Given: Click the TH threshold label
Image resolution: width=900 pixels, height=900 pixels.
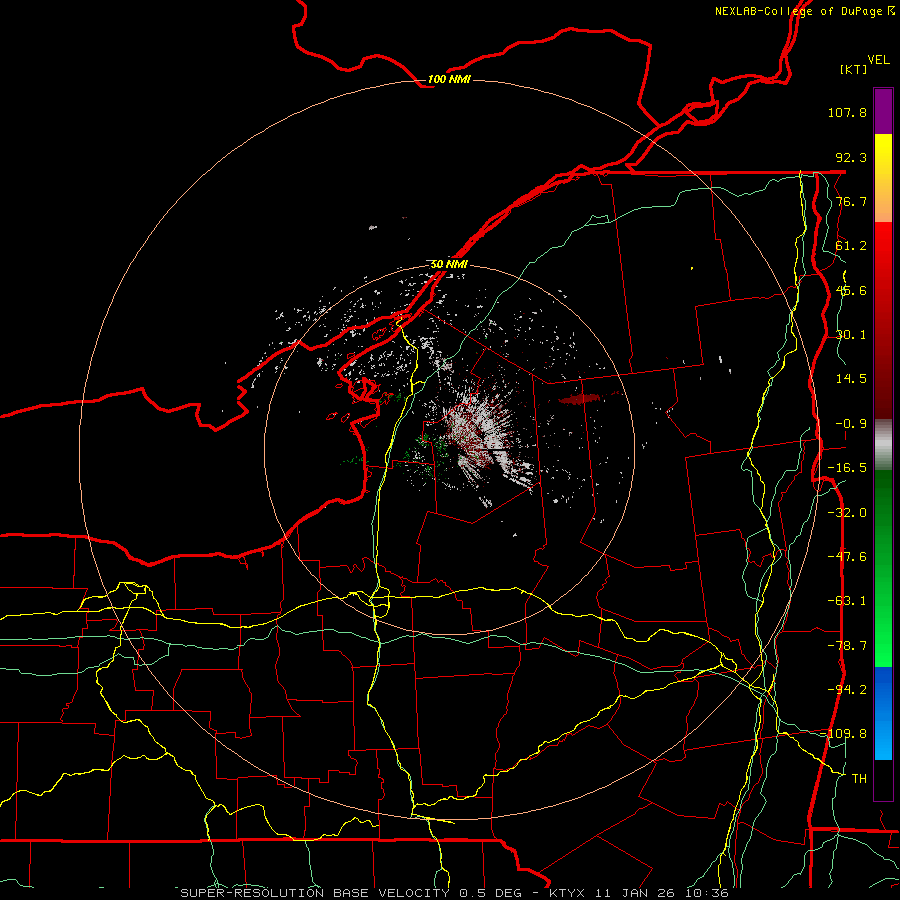Looking at the screenshot, I should click(x=859, y=779).
